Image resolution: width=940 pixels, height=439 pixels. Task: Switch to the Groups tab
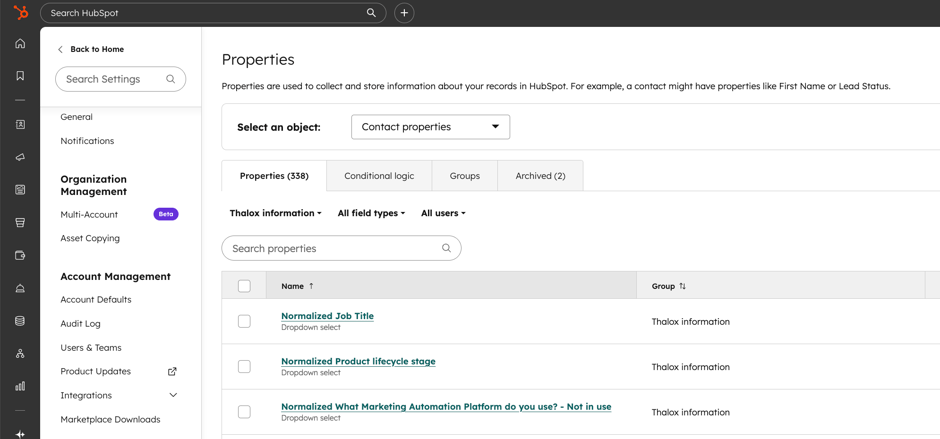click(x=465, y=176)
